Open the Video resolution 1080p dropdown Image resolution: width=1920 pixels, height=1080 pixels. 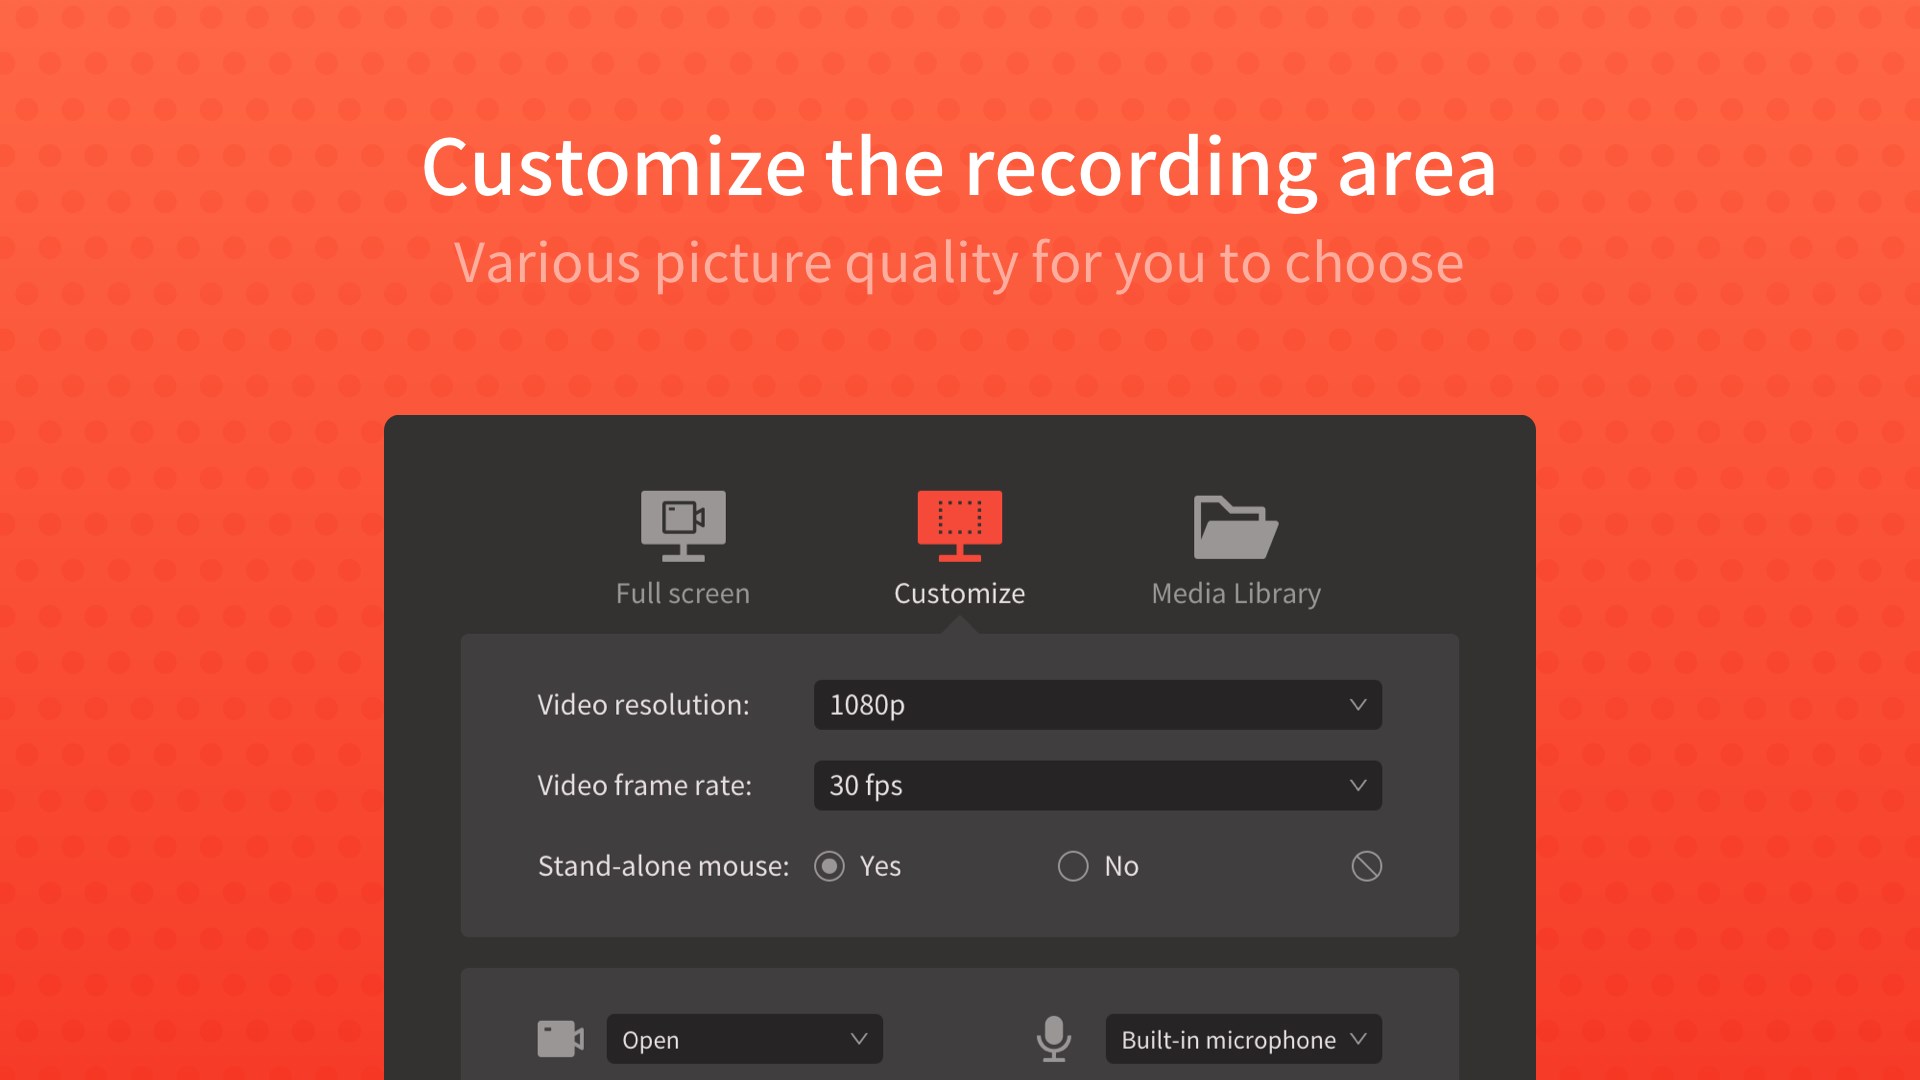(1098, 705)
